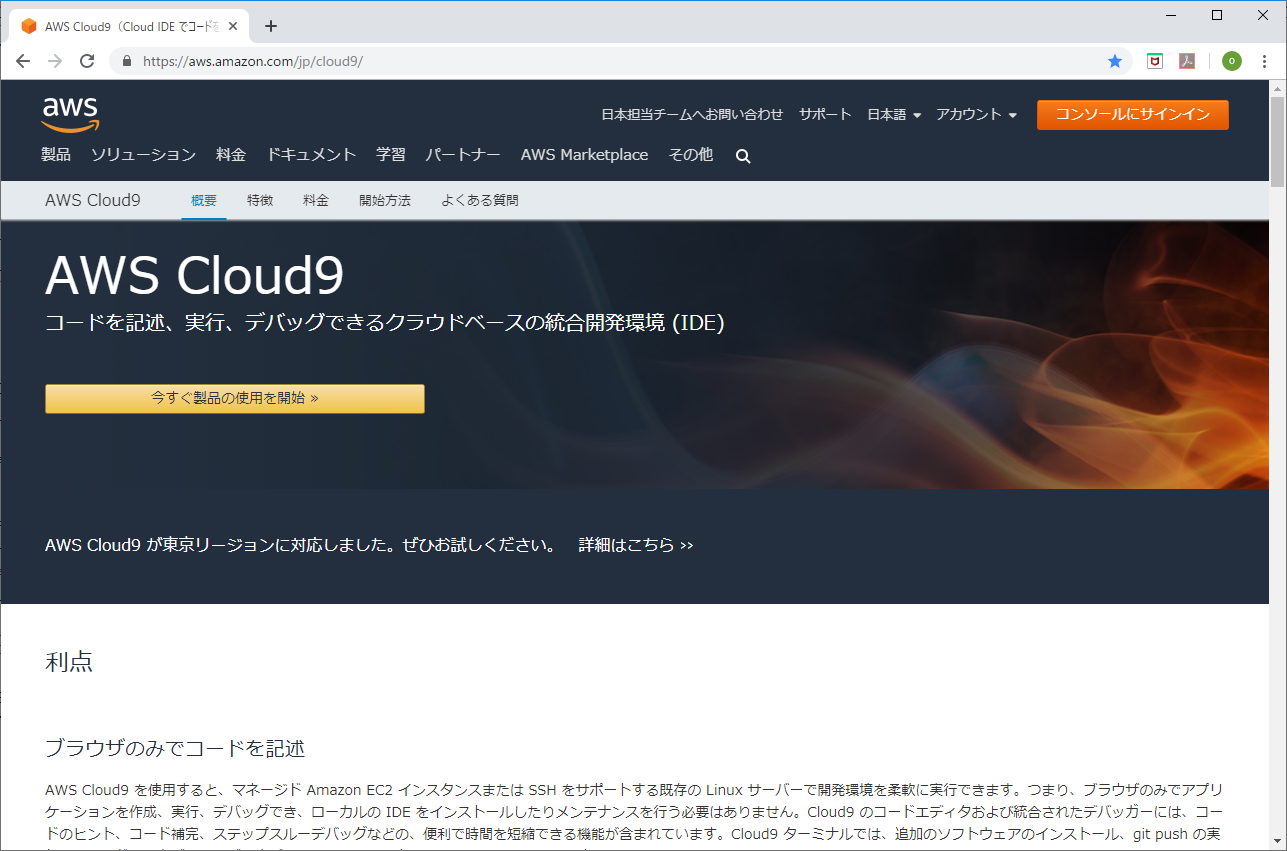The image size is (1287, 851).
Task: Click the browser forward arrow
Action: pyautogui.click(x=55, y=61)
